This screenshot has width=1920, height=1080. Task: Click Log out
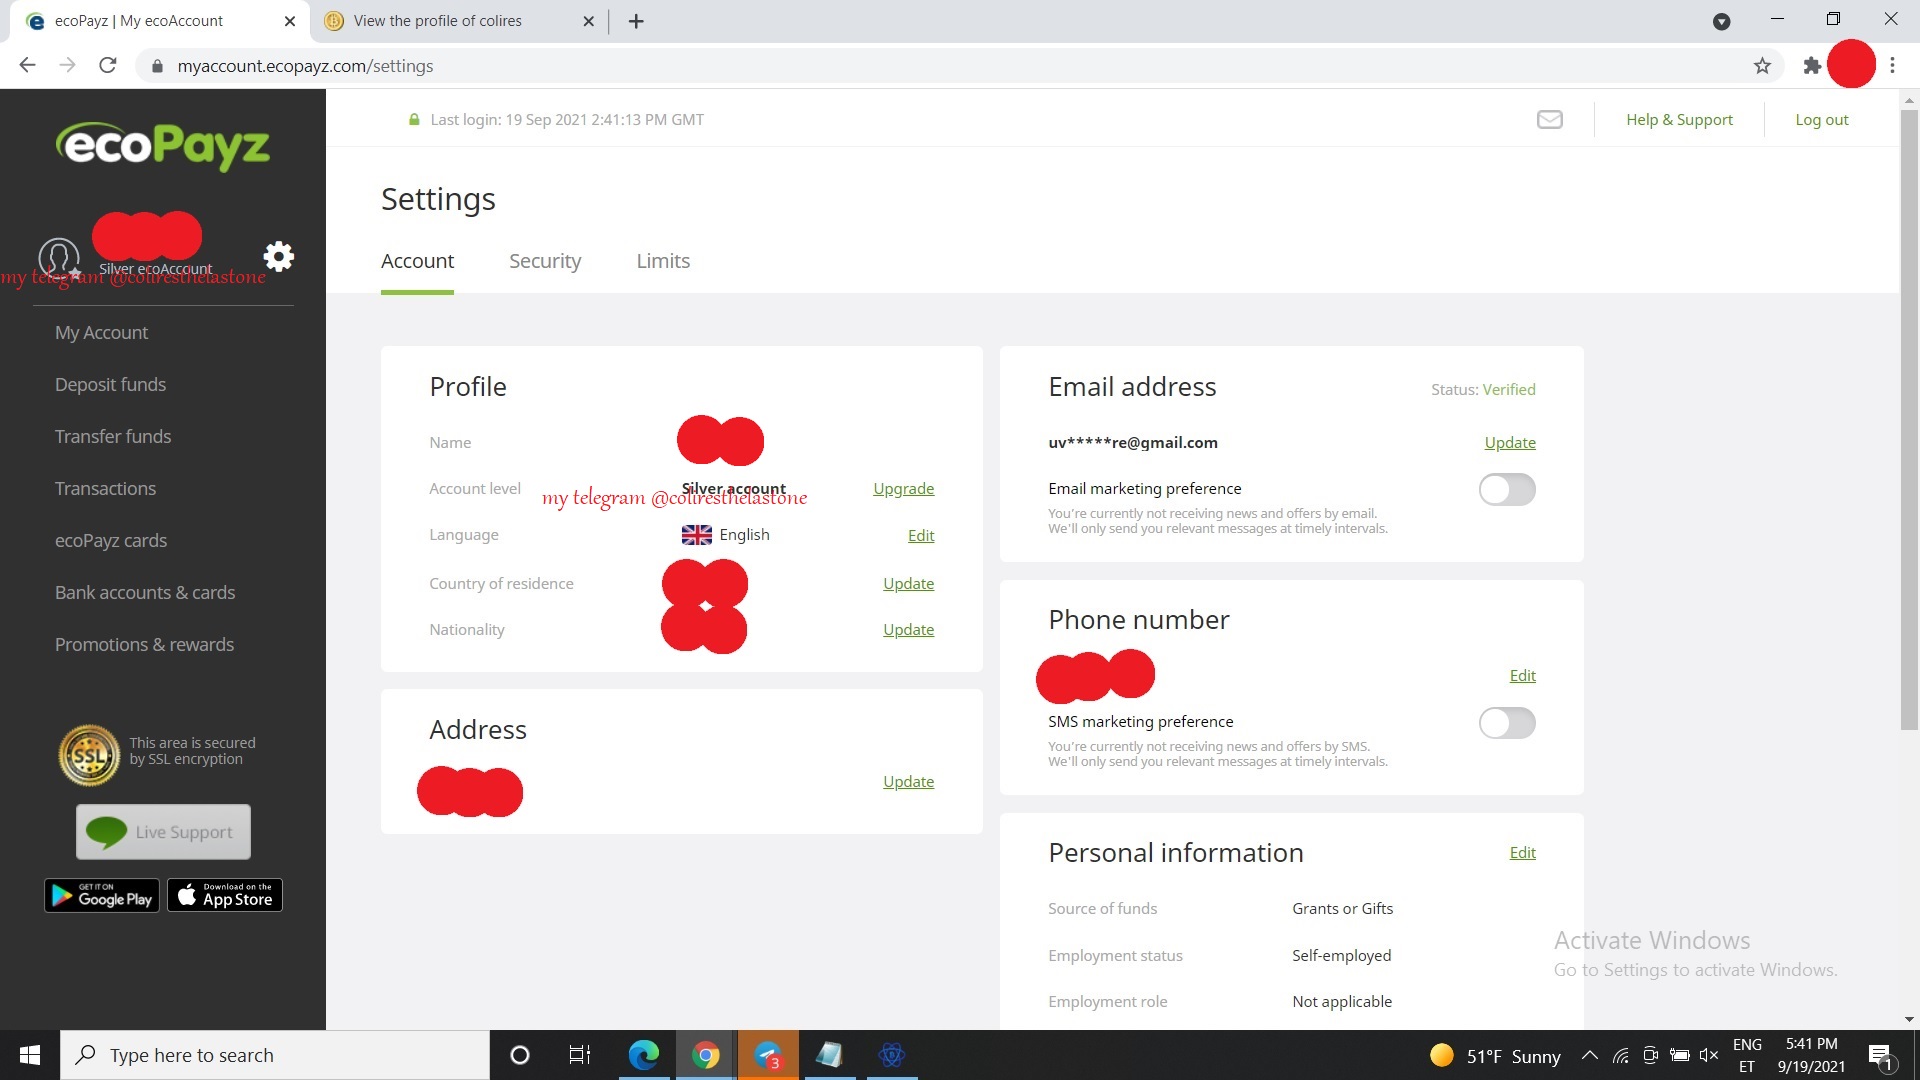click(x=1821, y=120)
